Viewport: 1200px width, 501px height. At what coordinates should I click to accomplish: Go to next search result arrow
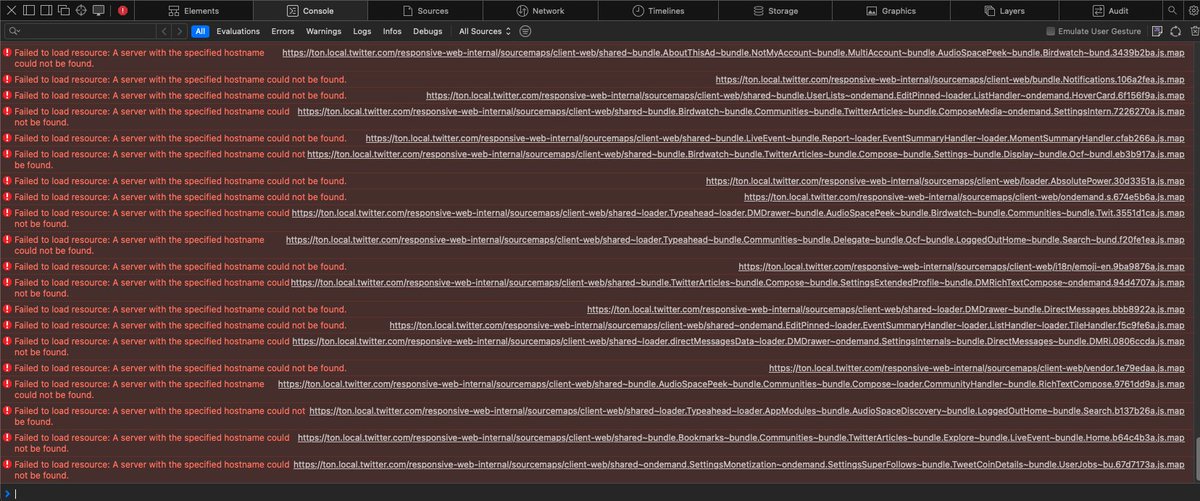click(180, 31)
